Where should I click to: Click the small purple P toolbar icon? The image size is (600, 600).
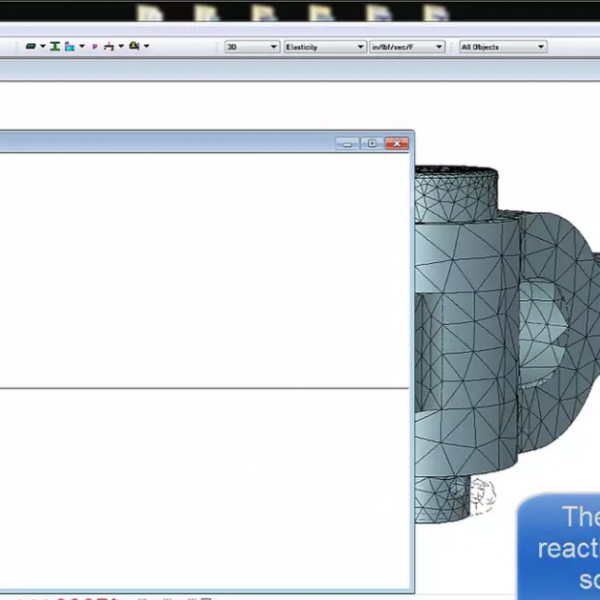pos(95,47)
